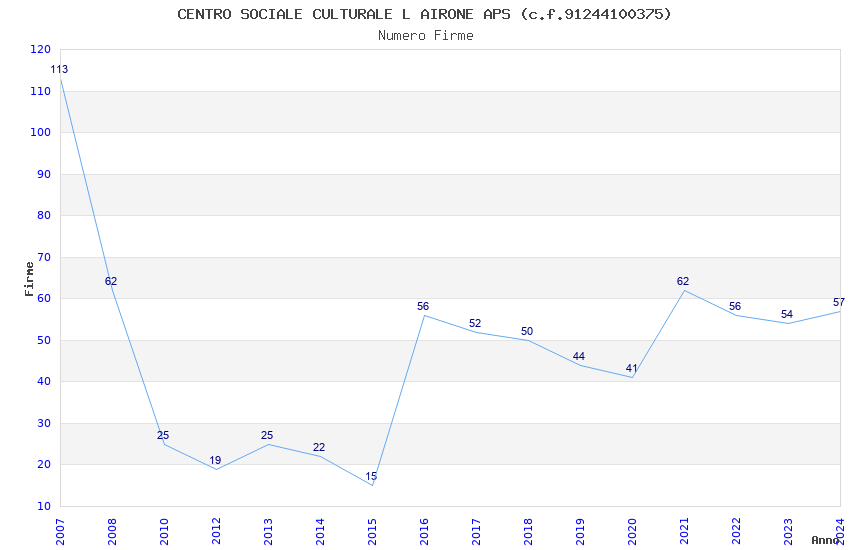Click the 113 data point for 2007

(59, 69)
